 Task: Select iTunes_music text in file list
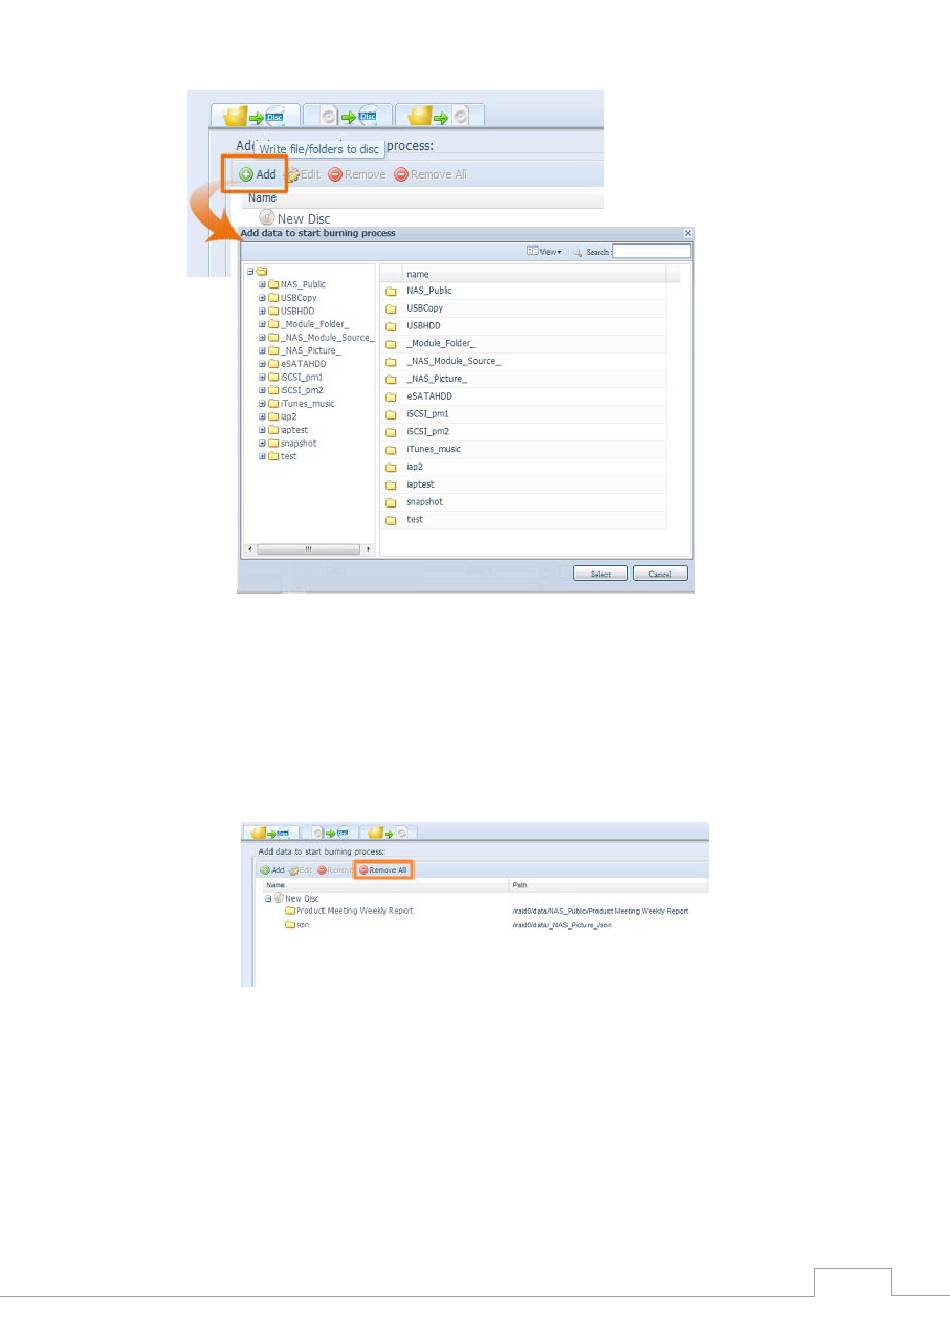tap(433, 449)
